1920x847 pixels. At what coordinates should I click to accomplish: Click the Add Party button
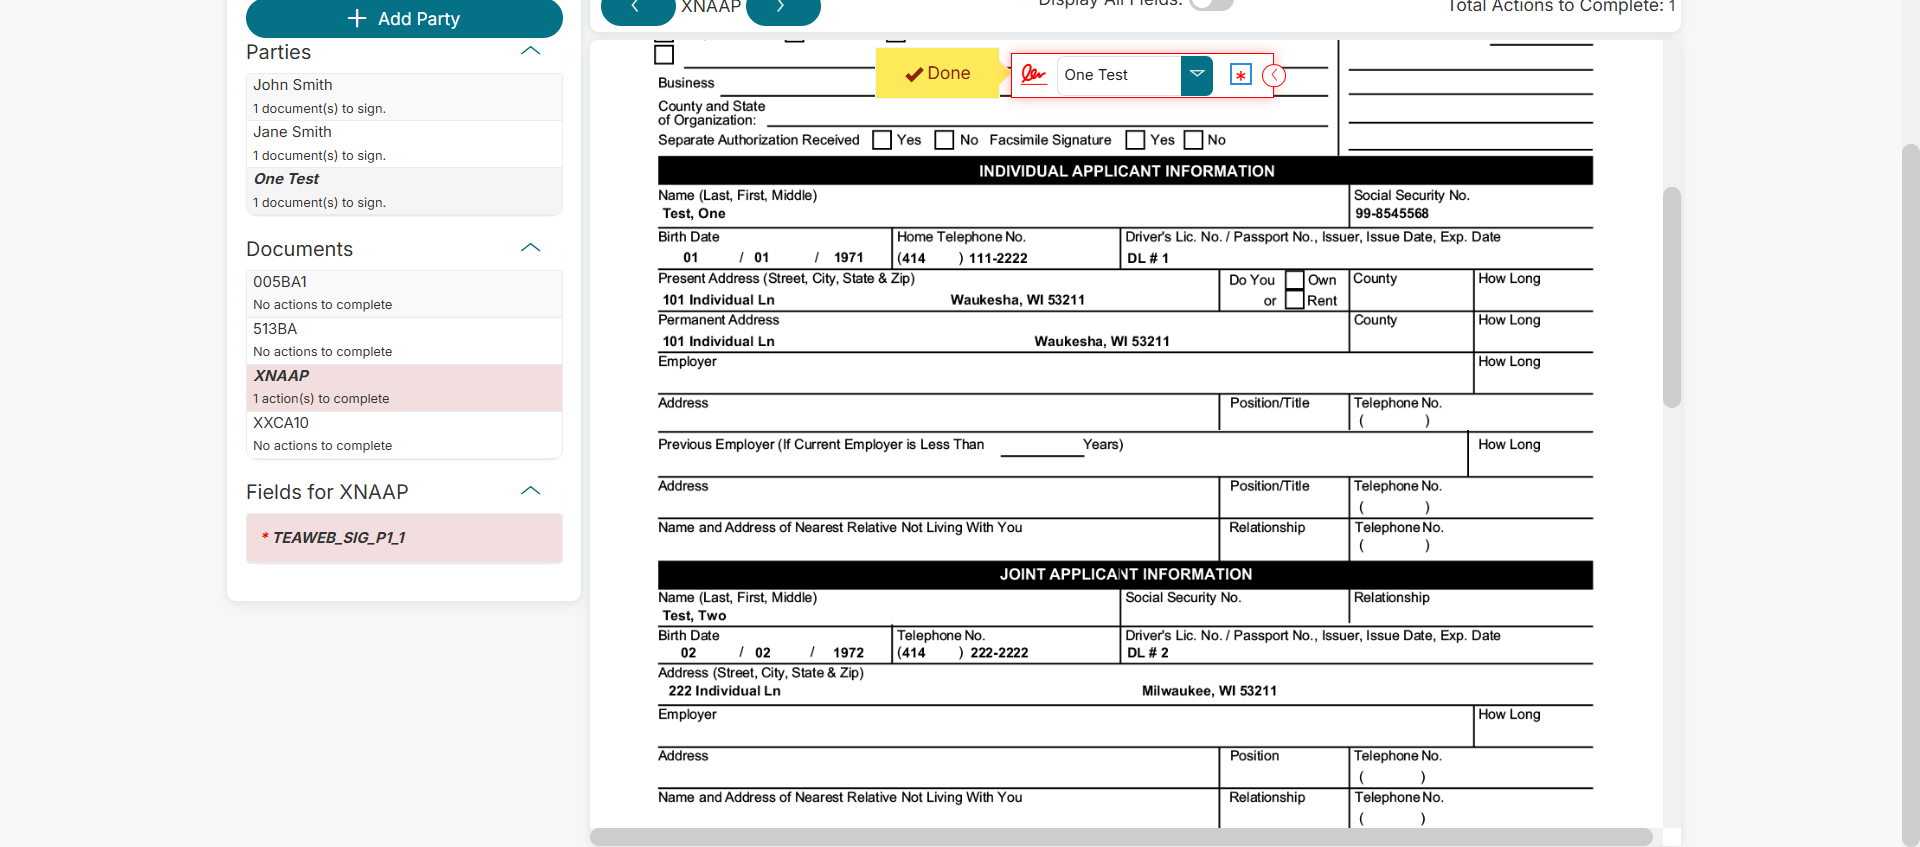(404, 19)
